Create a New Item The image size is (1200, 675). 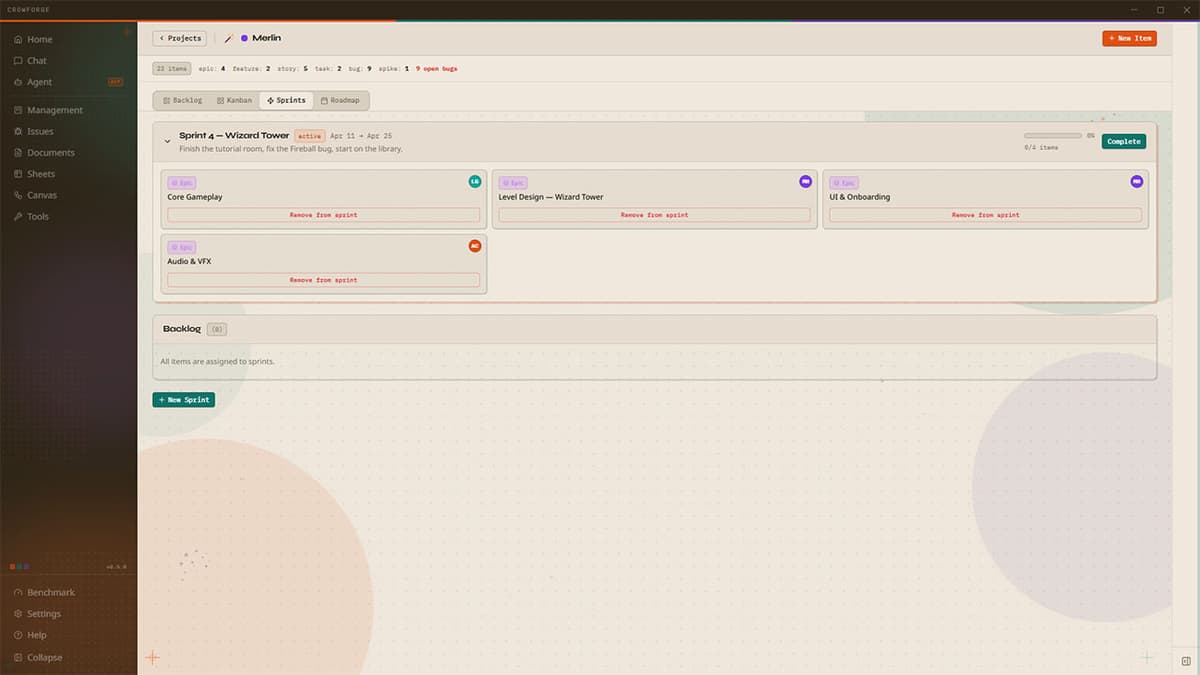pyautogui.click(x=1130, y=38)
